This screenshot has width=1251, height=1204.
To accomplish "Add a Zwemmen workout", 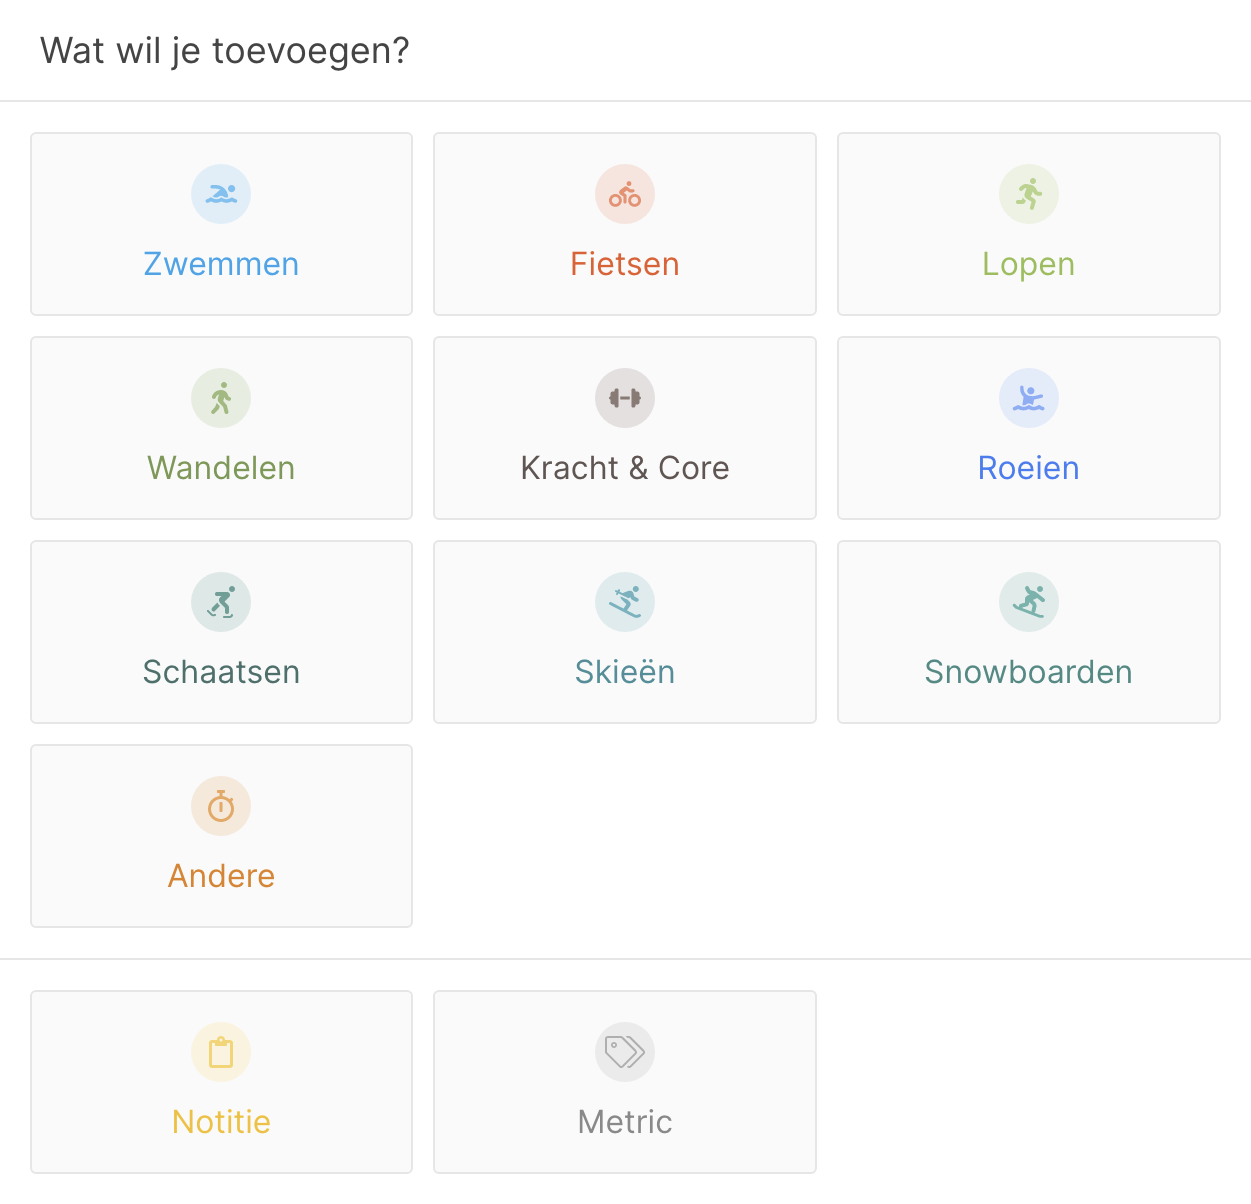I will click(x=221, y=224).
